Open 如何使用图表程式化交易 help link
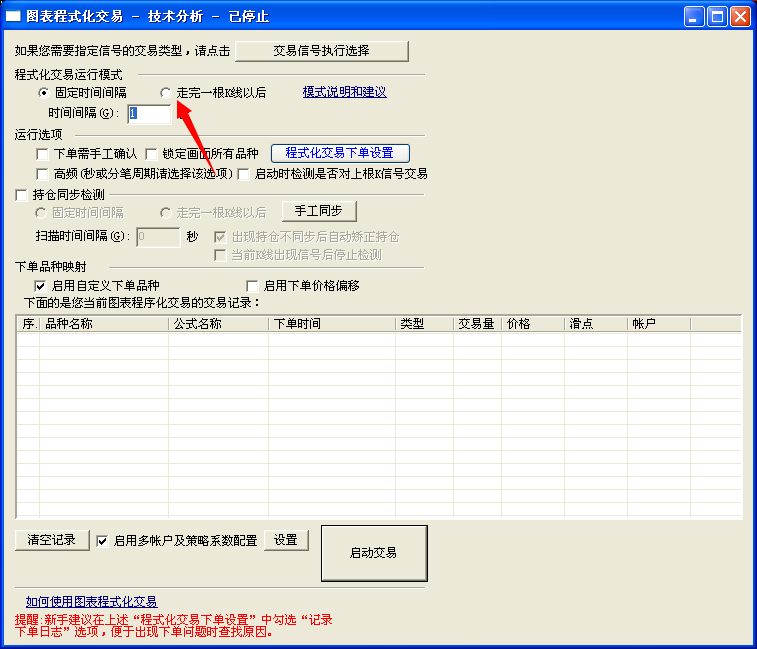This screenshot has width=757, height=649. pyautogui.click(x=92, y=601)
